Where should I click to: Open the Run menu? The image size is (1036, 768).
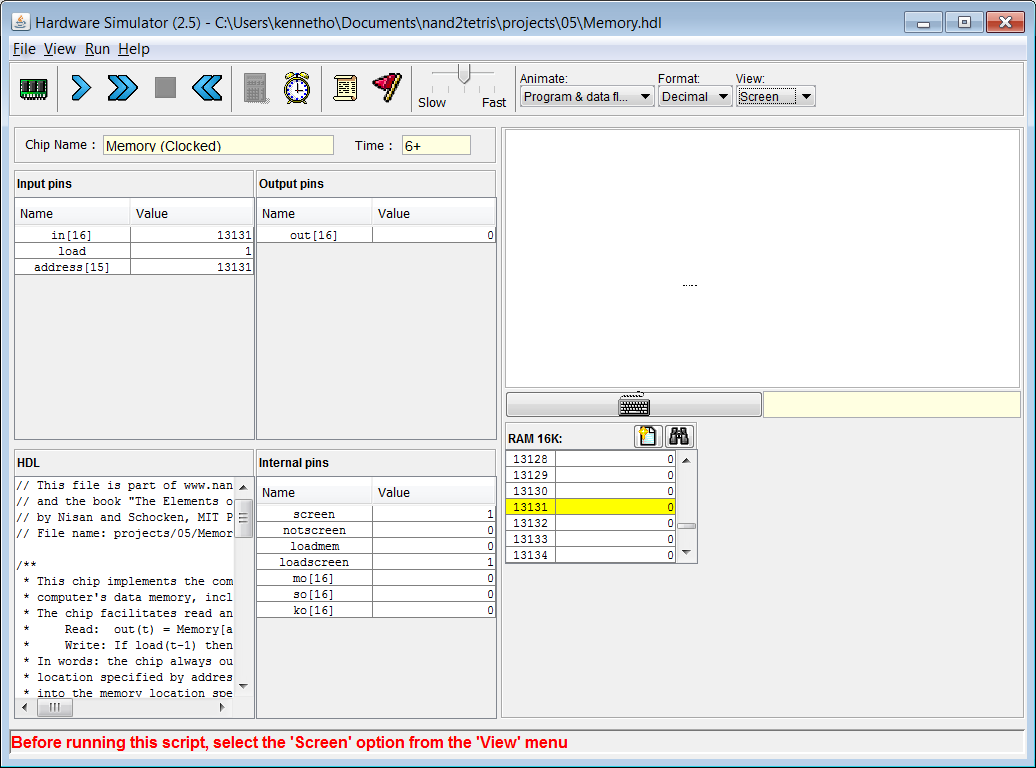(97, 49)
